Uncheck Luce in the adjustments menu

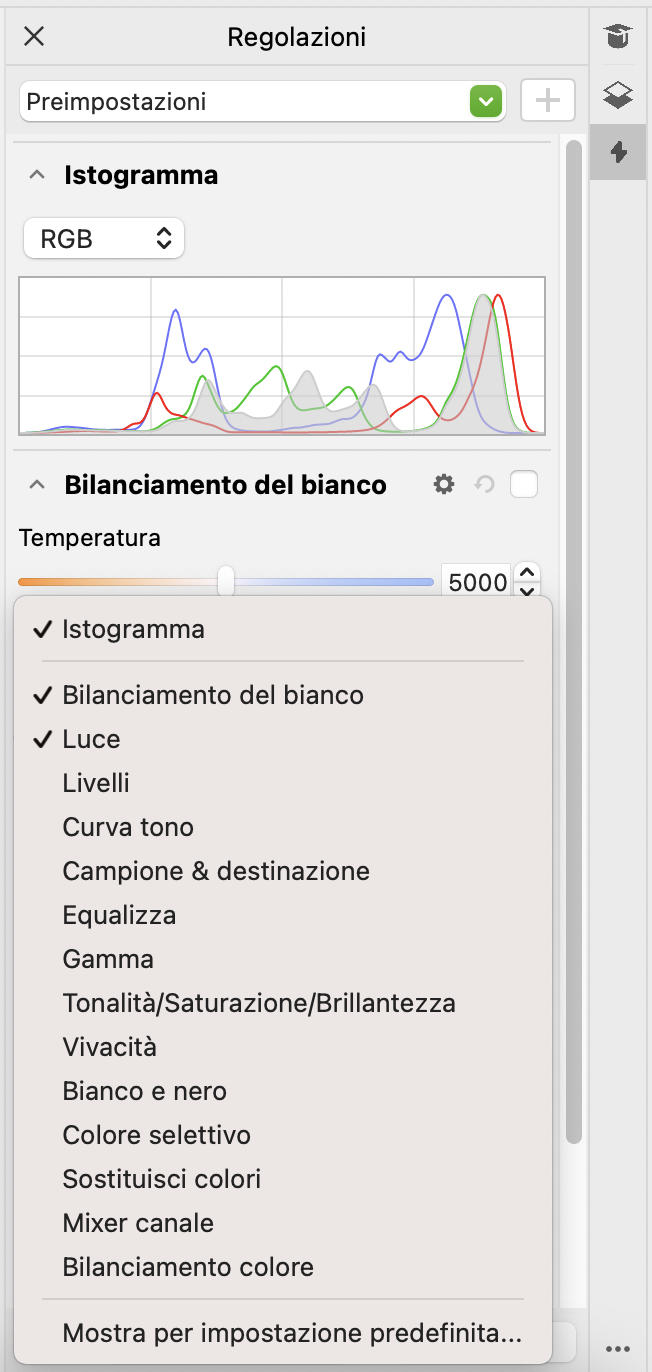(x=91, y=740)
